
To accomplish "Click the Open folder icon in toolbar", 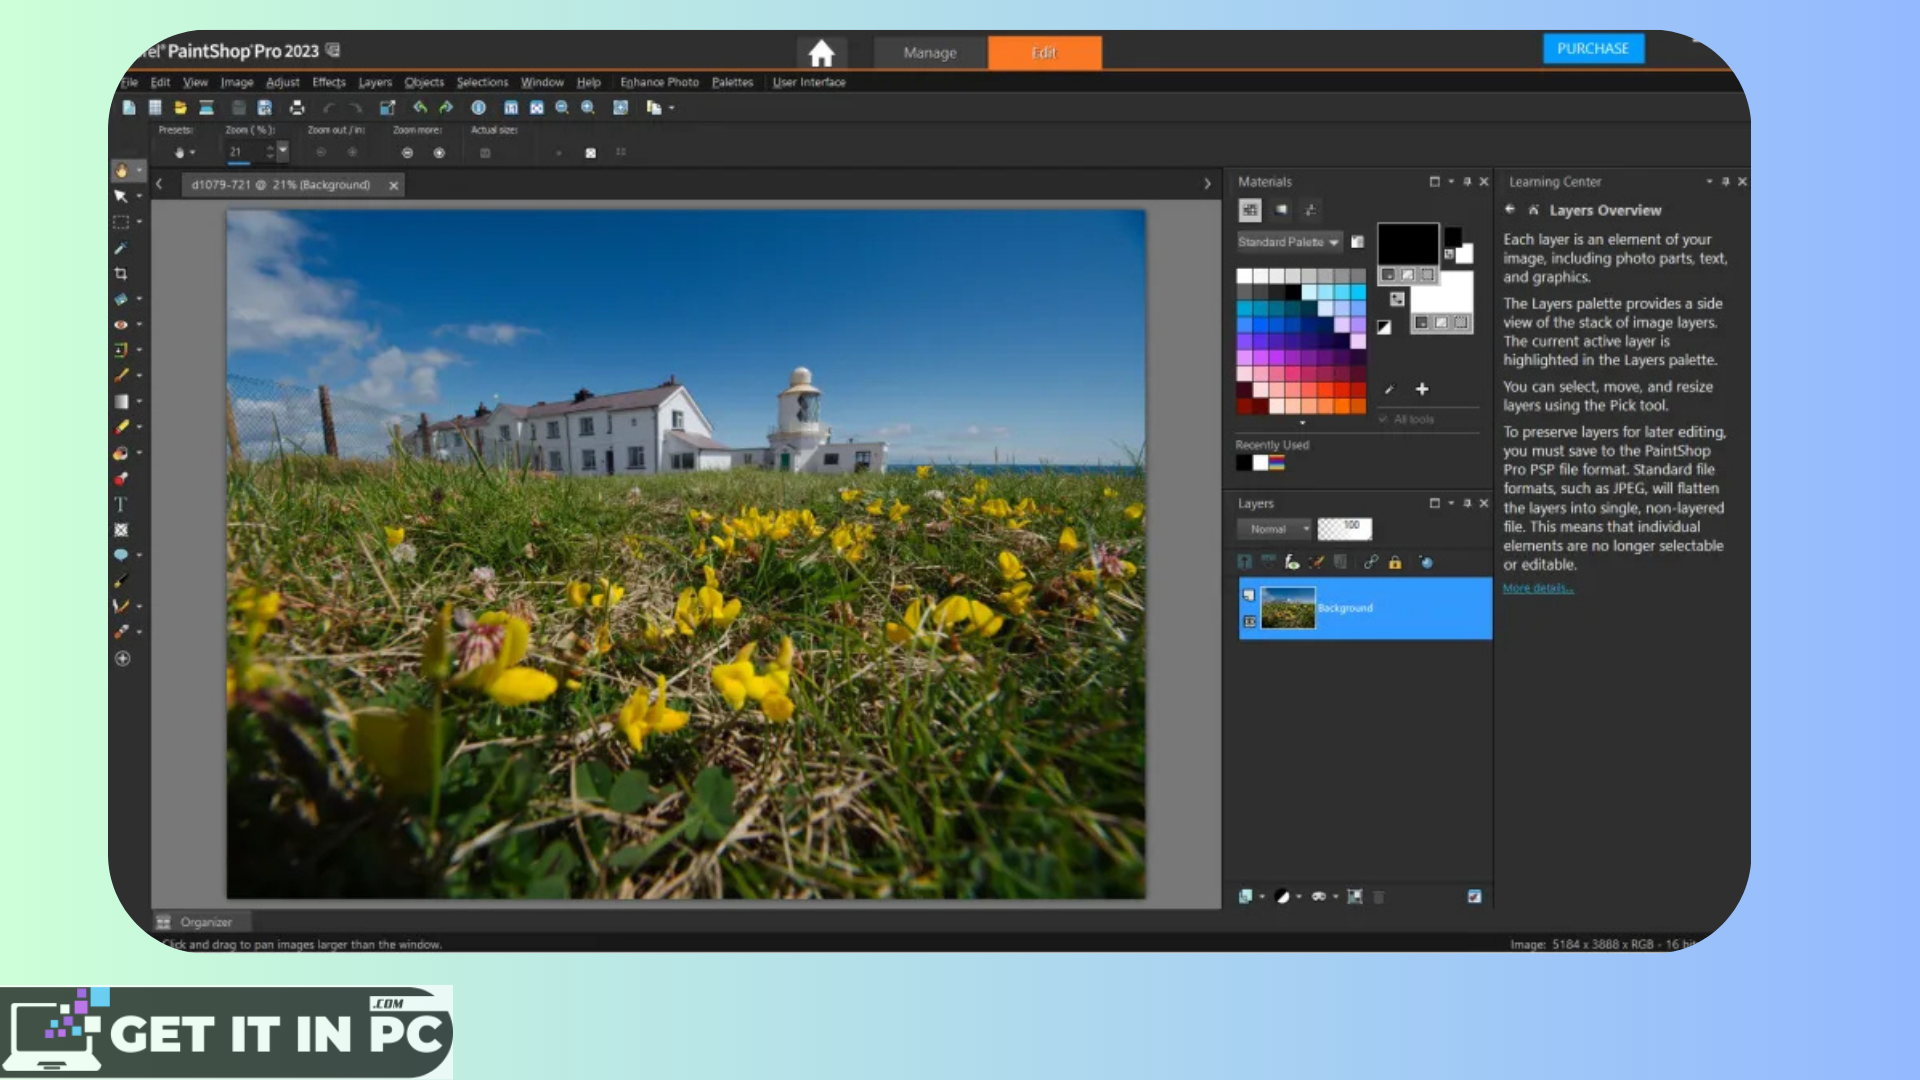I will coord(180,107).
